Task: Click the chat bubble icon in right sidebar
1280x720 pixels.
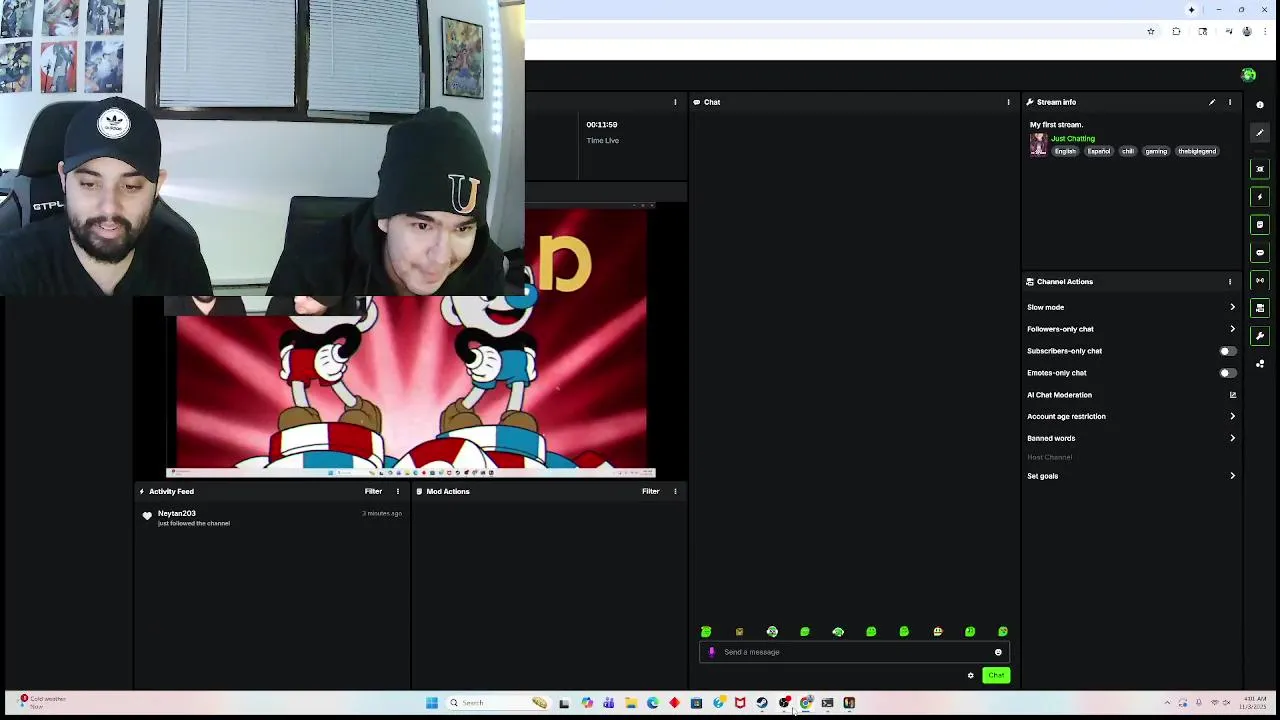Action: tap(1260, 253)
